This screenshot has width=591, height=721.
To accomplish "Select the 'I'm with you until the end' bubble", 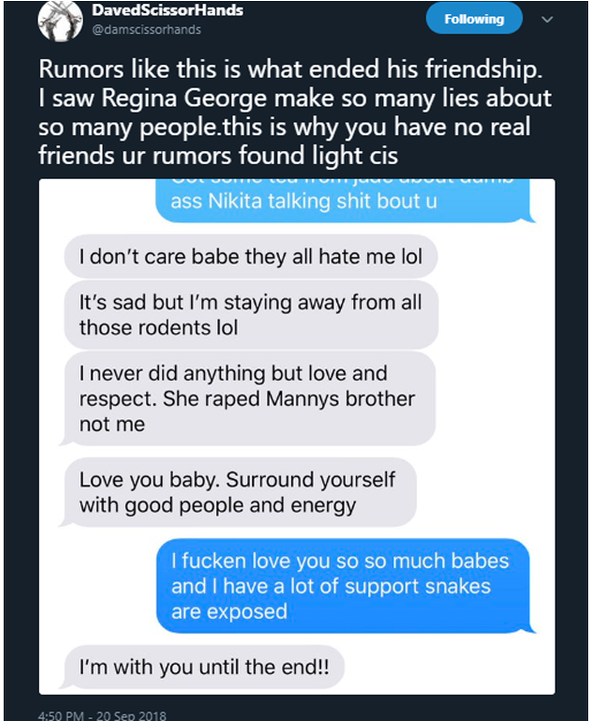I will point(202,667).
